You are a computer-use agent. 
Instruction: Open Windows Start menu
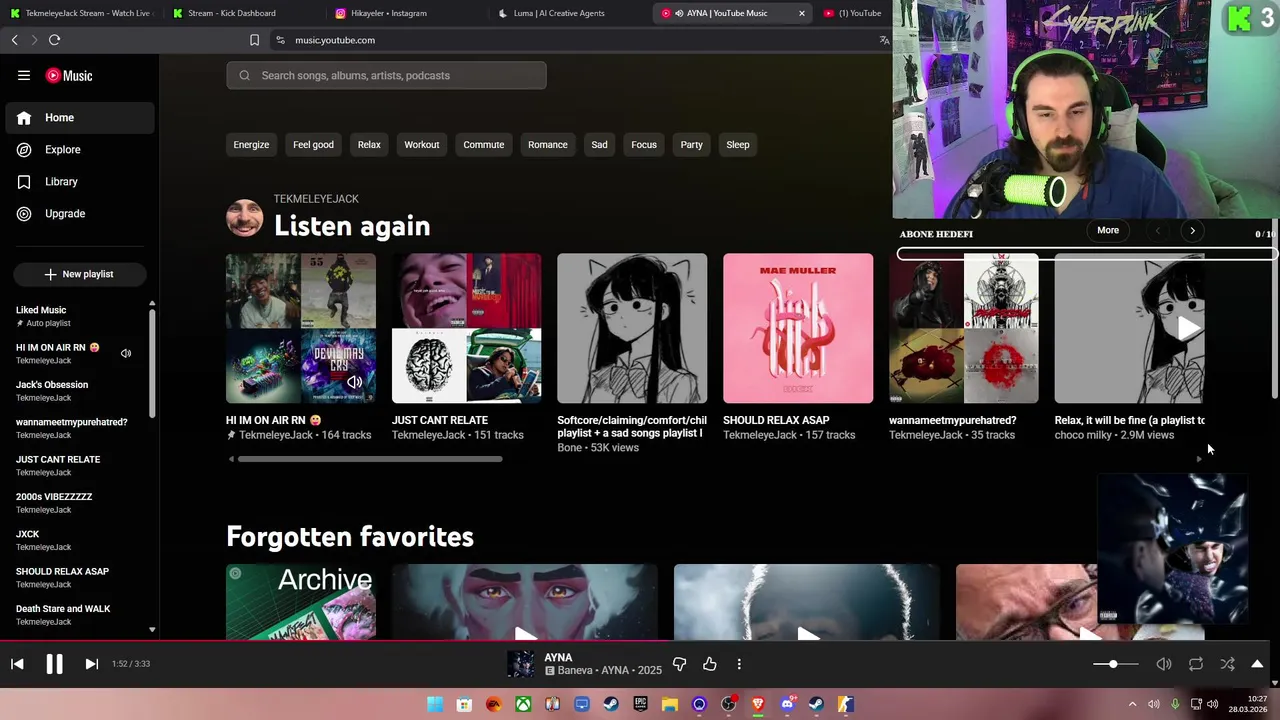(435, 705)
